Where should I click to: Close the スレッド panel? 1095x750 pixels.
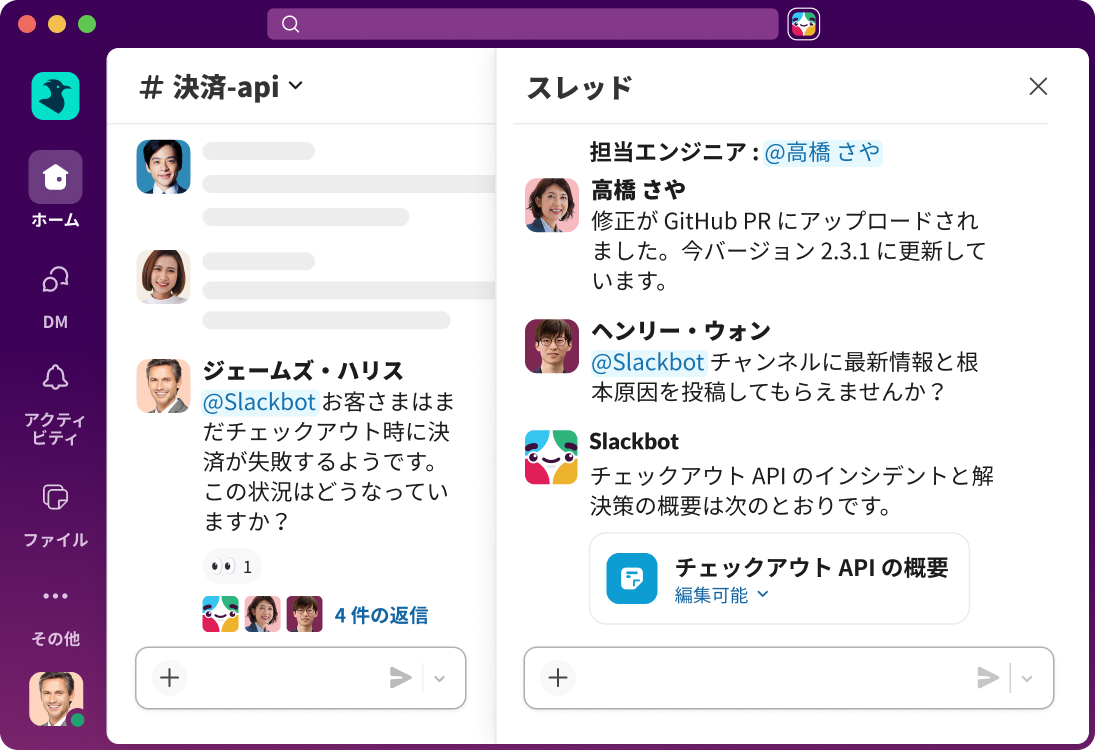[x=1038, y=87]
